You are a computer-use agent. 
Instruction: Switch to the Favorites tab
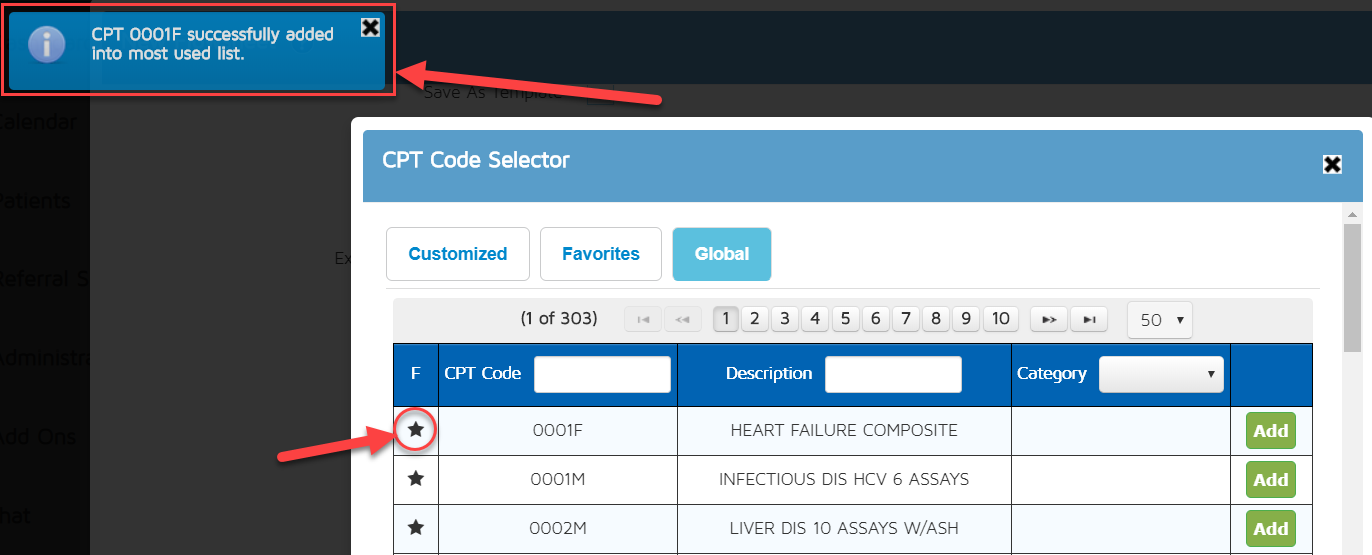click(x=600, y=254)
